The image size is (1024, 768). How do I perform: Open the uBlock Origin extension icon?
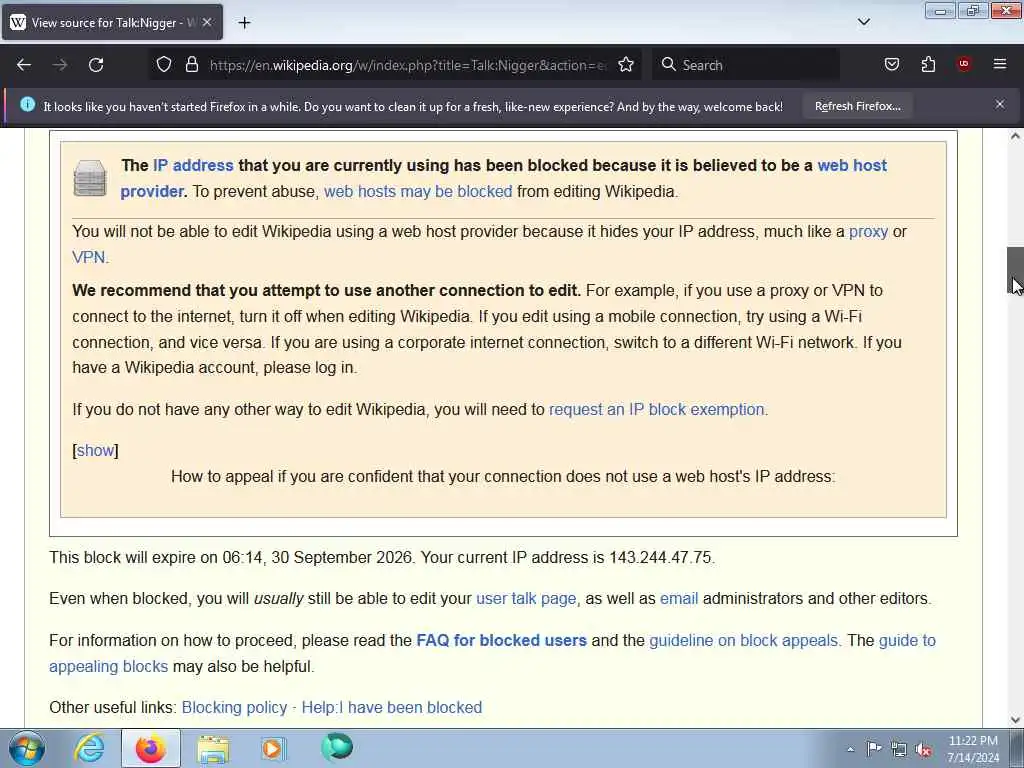[964, 64]
